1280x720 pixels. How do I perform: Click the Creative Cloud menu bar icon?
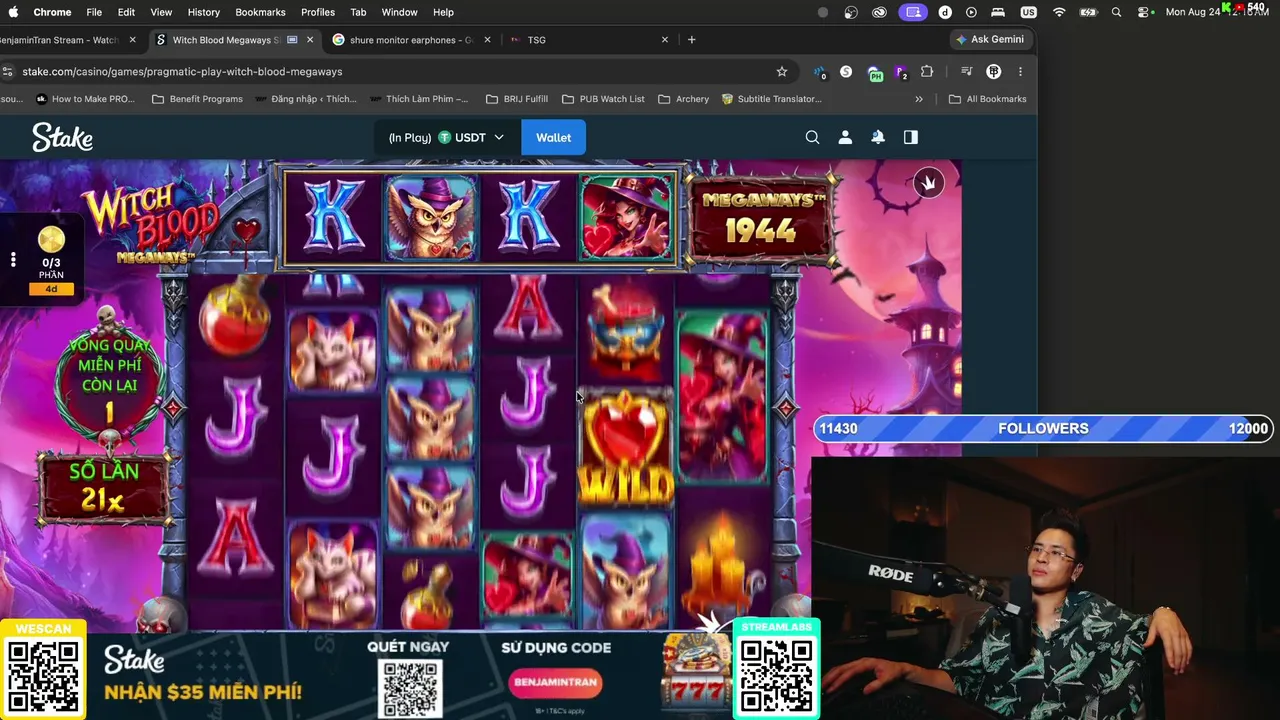(879, 12)
